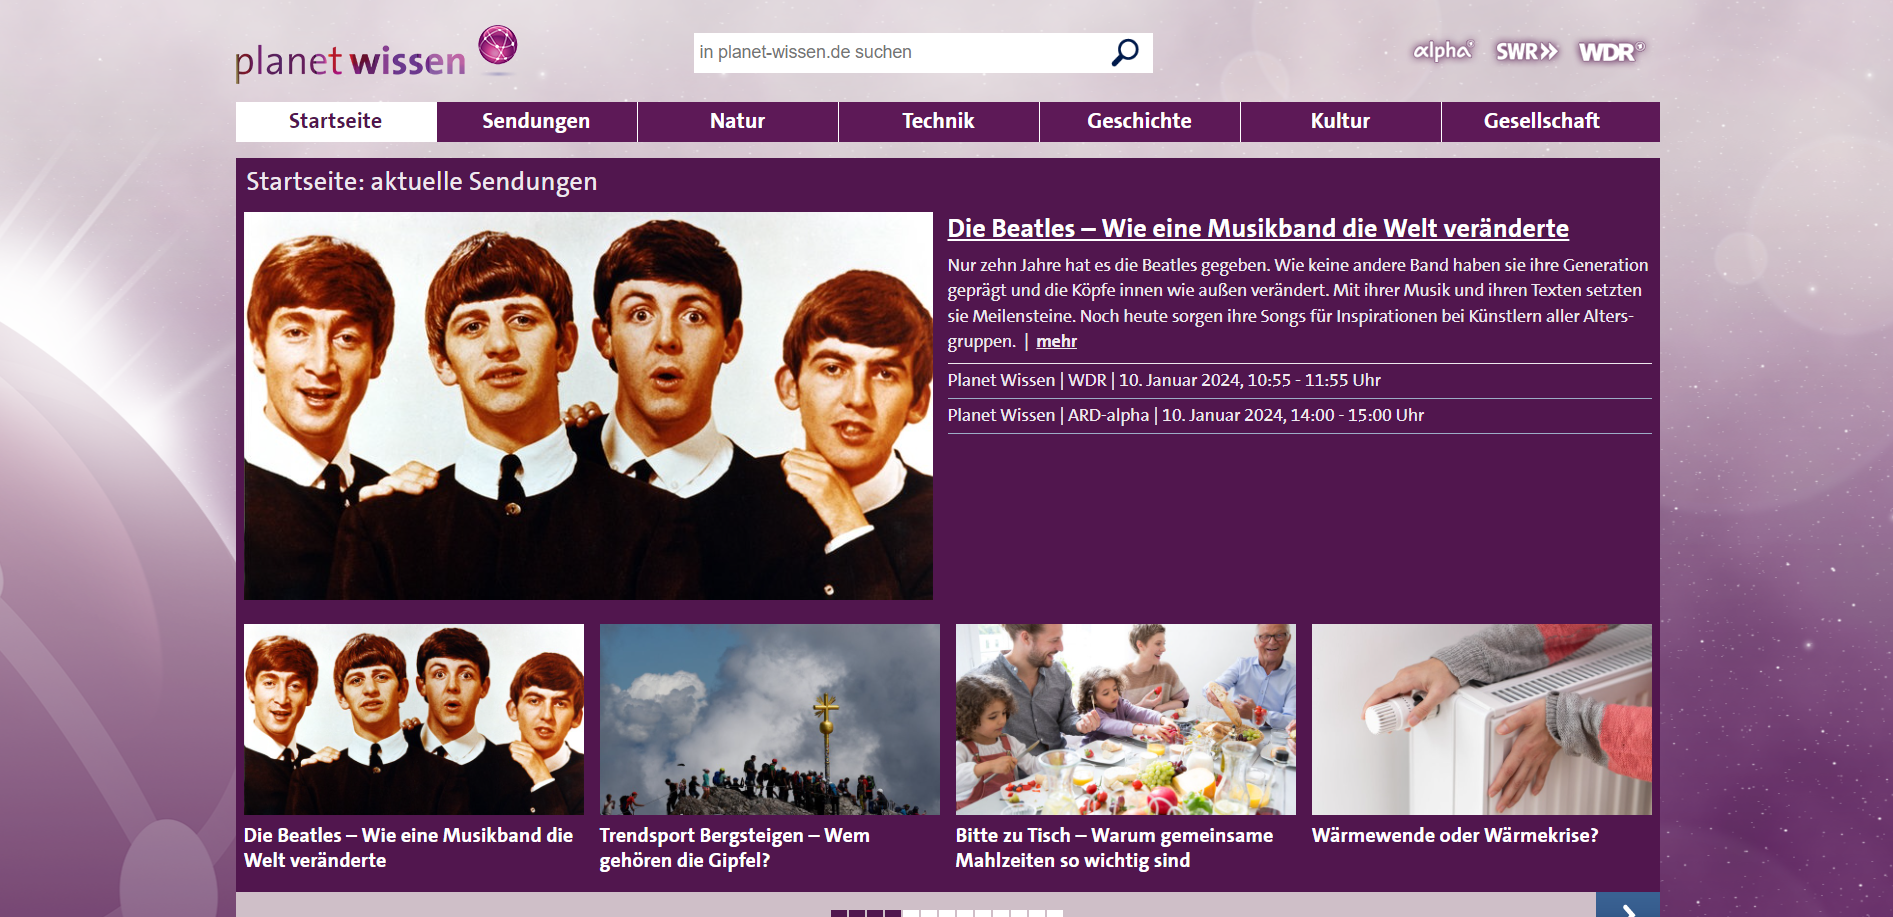
Task: Open 'Bitte zu Tisch' family meal thumbnail
Action: point(1126,719)
